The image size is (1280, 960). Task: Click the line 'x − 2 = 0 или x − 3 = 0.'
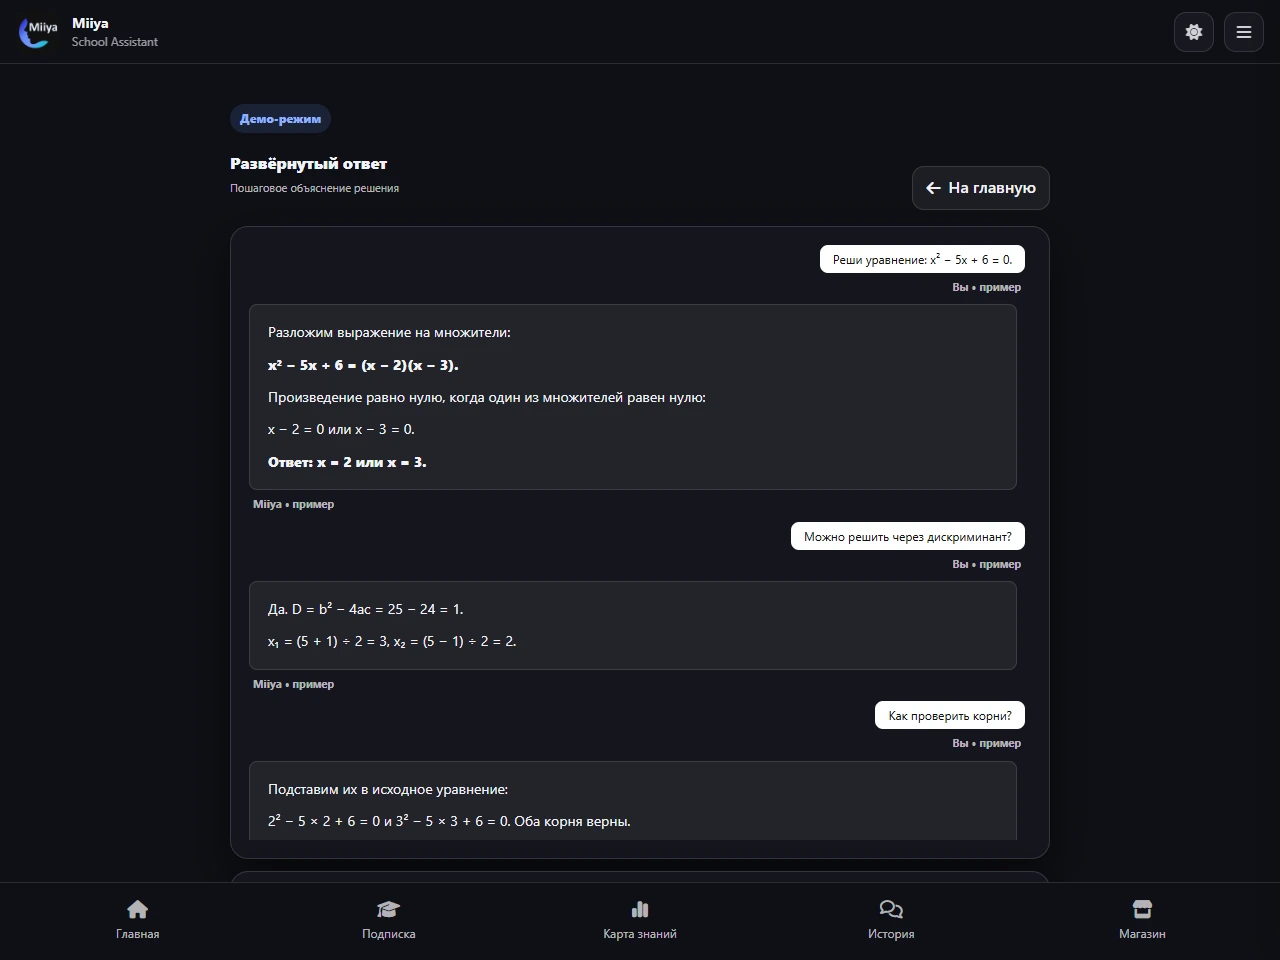click(341, 429)
